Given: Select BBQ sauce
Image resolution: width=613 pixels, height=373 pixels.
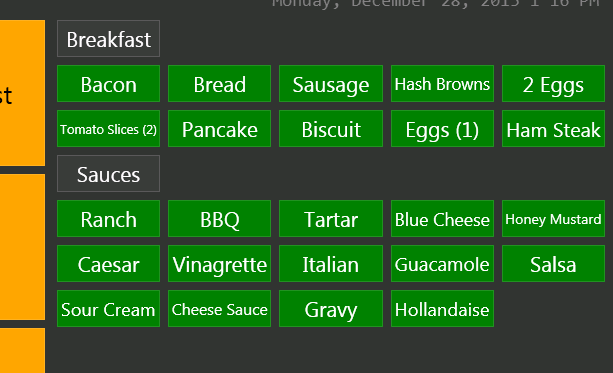Looking at the screenshot, I should [x=219, y=219].
